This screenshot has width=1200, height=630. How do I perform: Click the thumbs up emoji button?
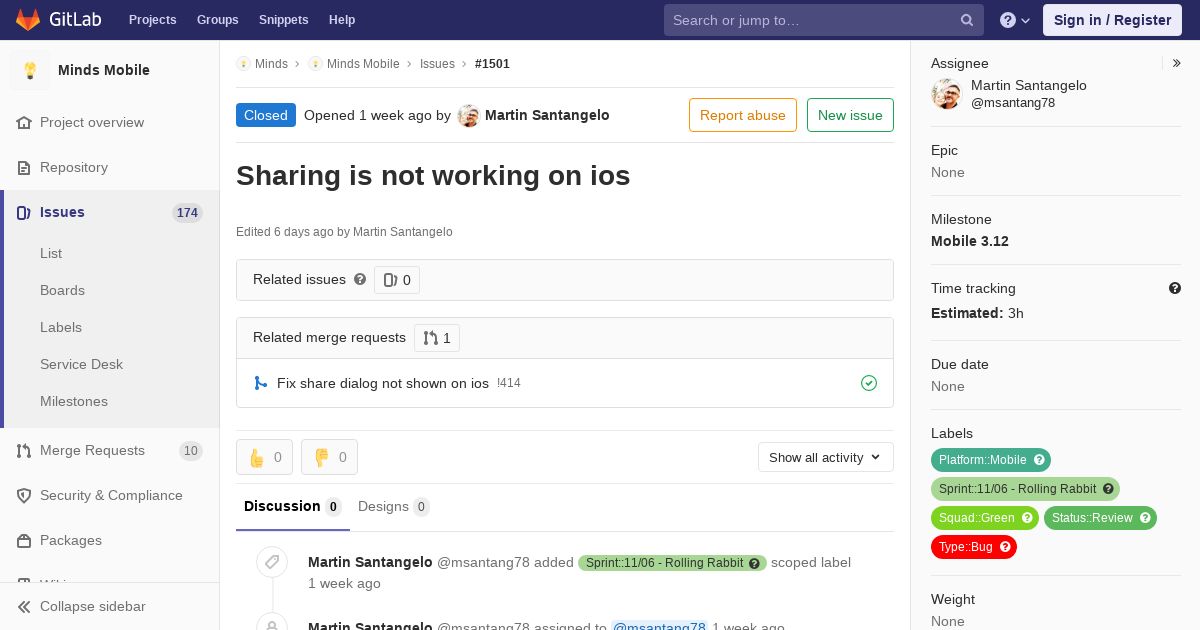pos(265,457)
